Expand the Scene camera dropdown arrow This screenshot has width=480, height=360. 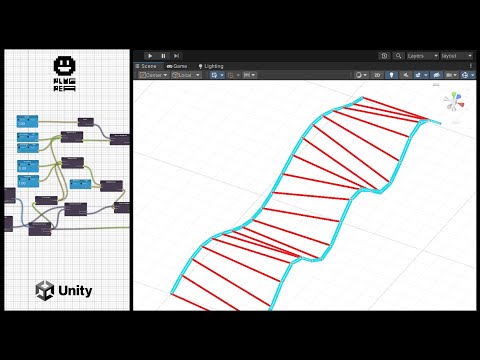[x=456, y=75]
